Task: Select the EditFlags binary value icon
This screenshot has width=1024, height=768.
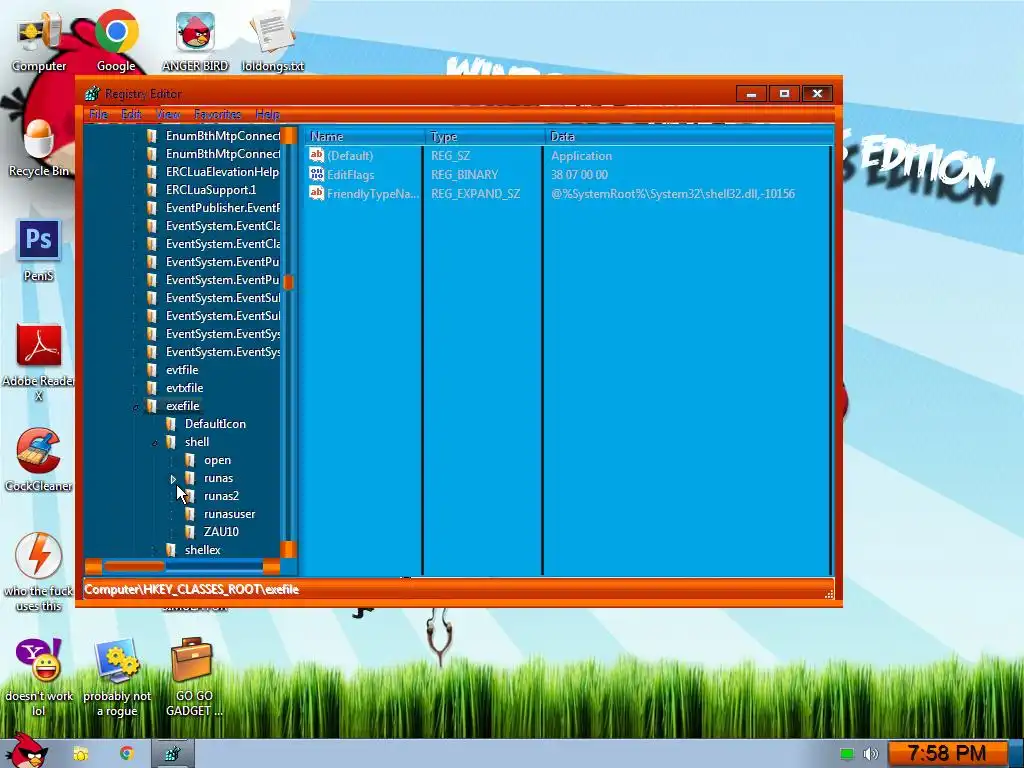Action: [x=316, y=174]
